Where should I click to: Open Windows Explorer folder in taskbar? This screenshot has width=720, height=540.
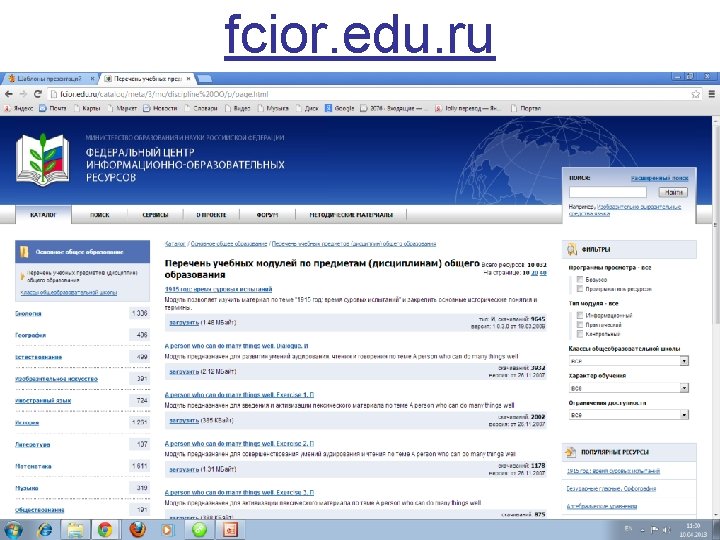point(75,530)
